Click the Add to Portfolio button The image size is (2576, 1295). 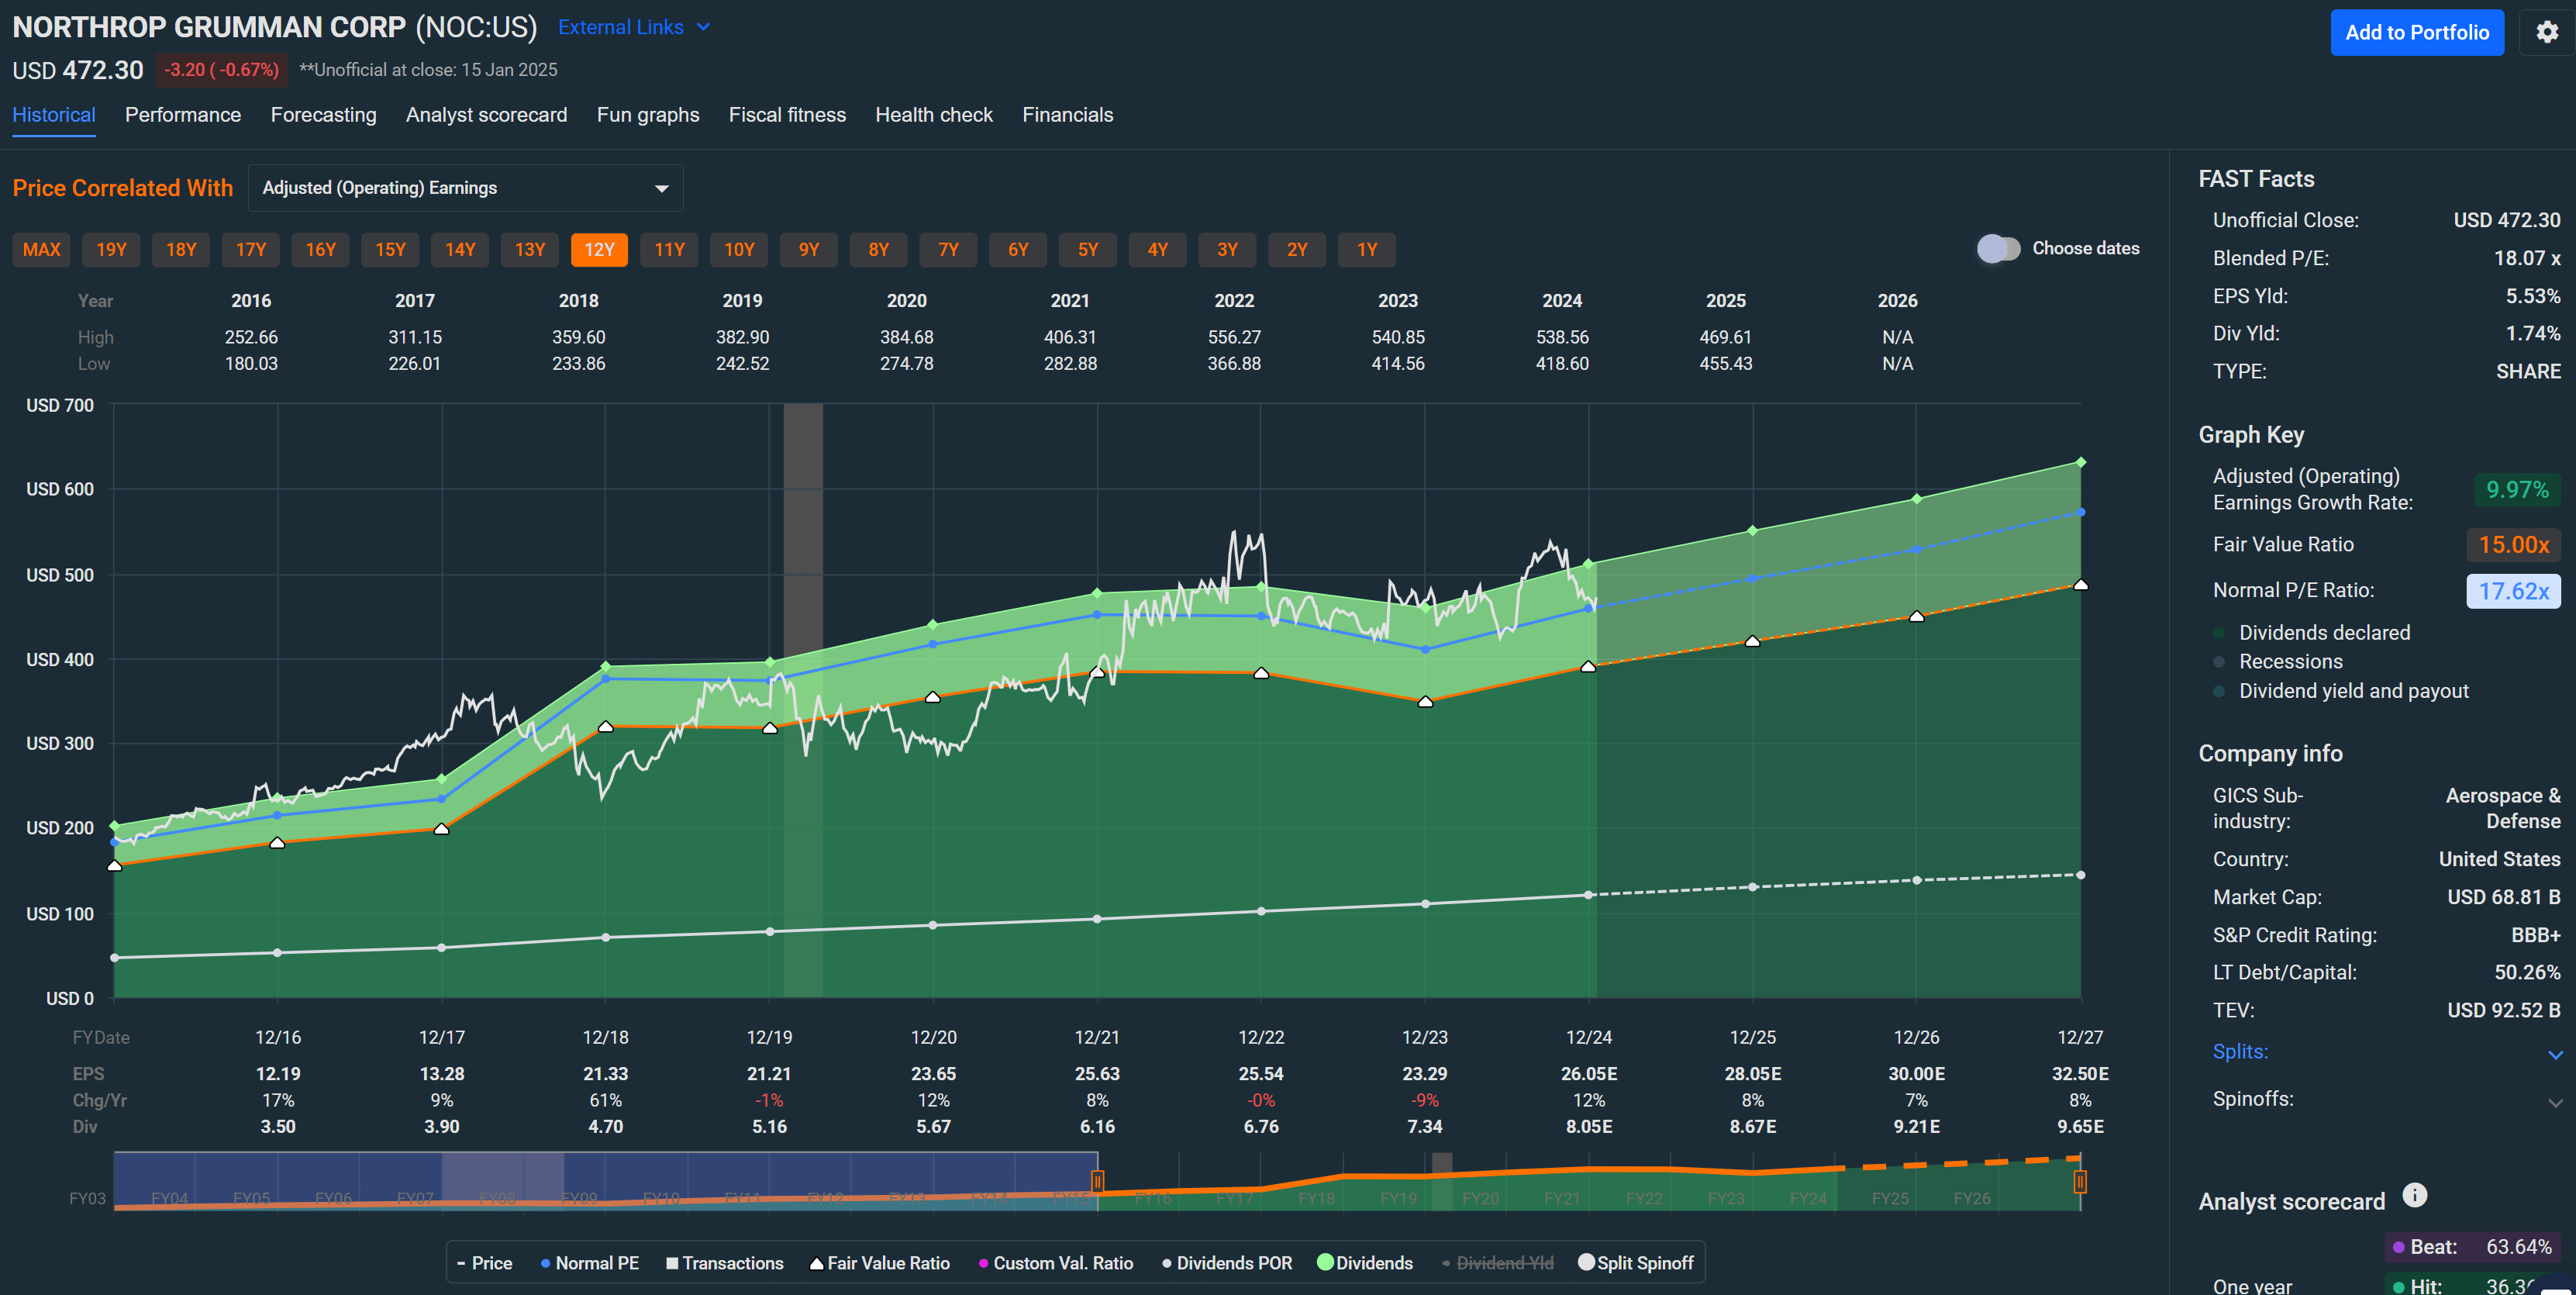click(2417, 32)
